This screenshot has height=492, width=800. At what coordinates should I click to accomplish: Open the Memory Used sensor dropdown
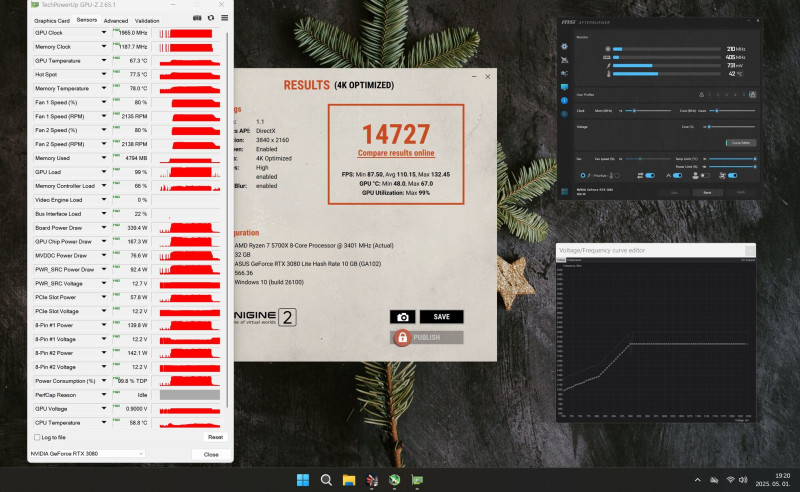point(104,158)
